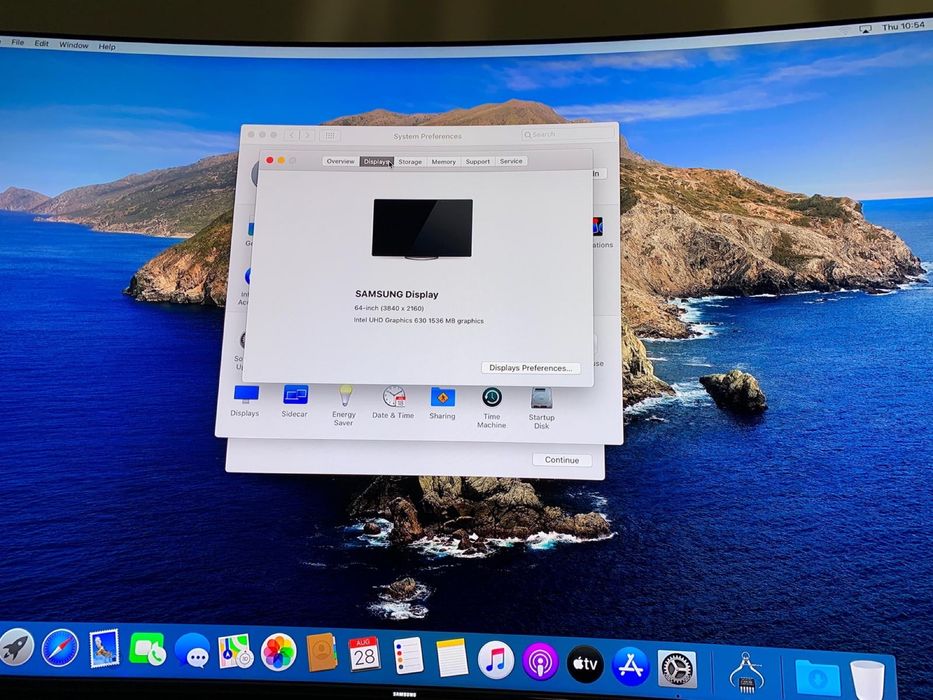This screenshot has height=700, width=933.
Task: Open FaceTime from the Dock
Action: pyautogui.click(x=147, y=649)
